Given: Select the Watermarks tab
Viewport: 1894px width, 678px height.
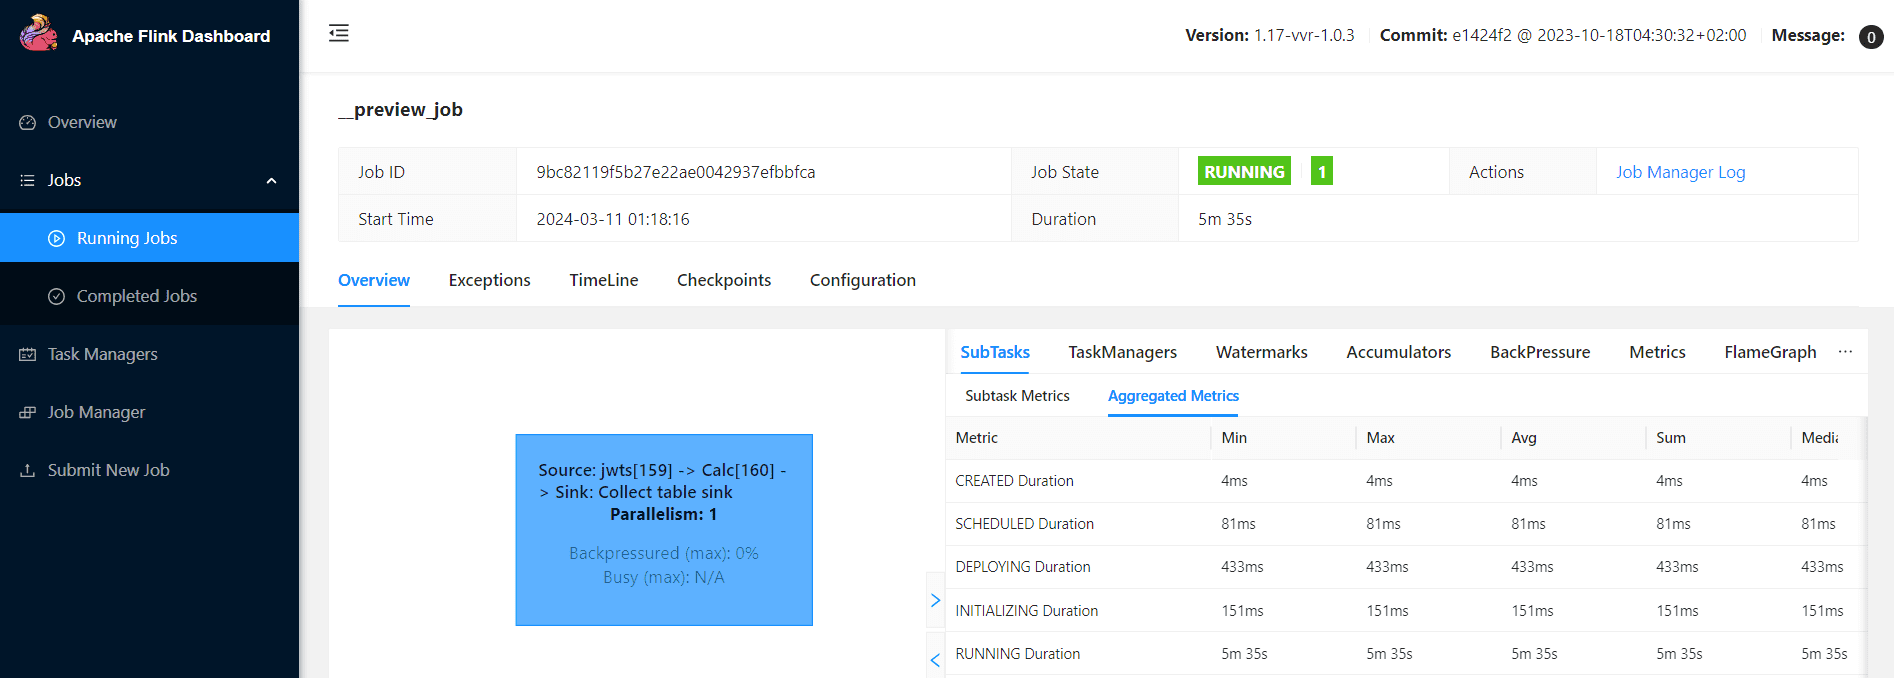Looking at the screenshot, I should (x=1261, y=352).
